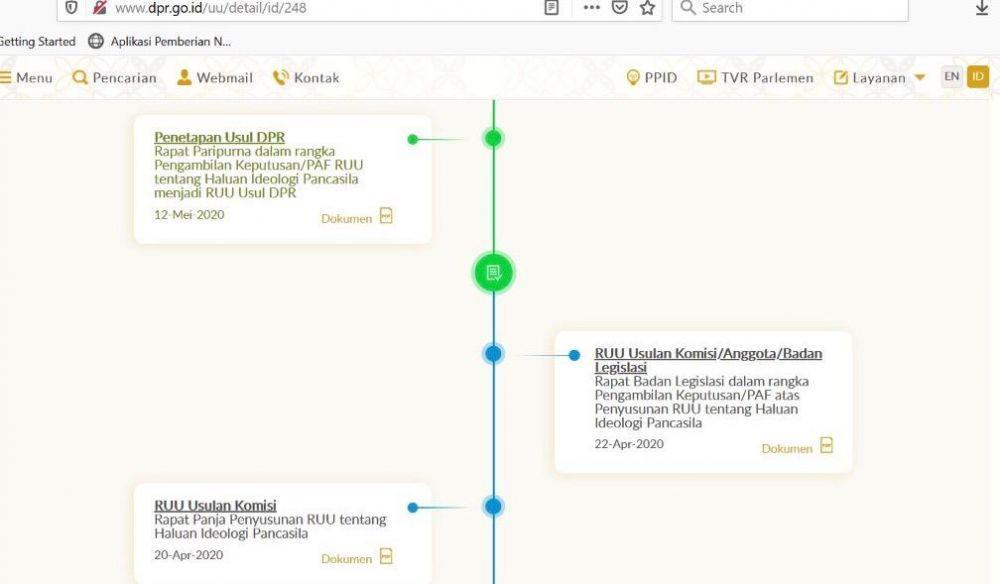Open PDF icon for 22-Apr-2020 entry

[x=827, y=445]
